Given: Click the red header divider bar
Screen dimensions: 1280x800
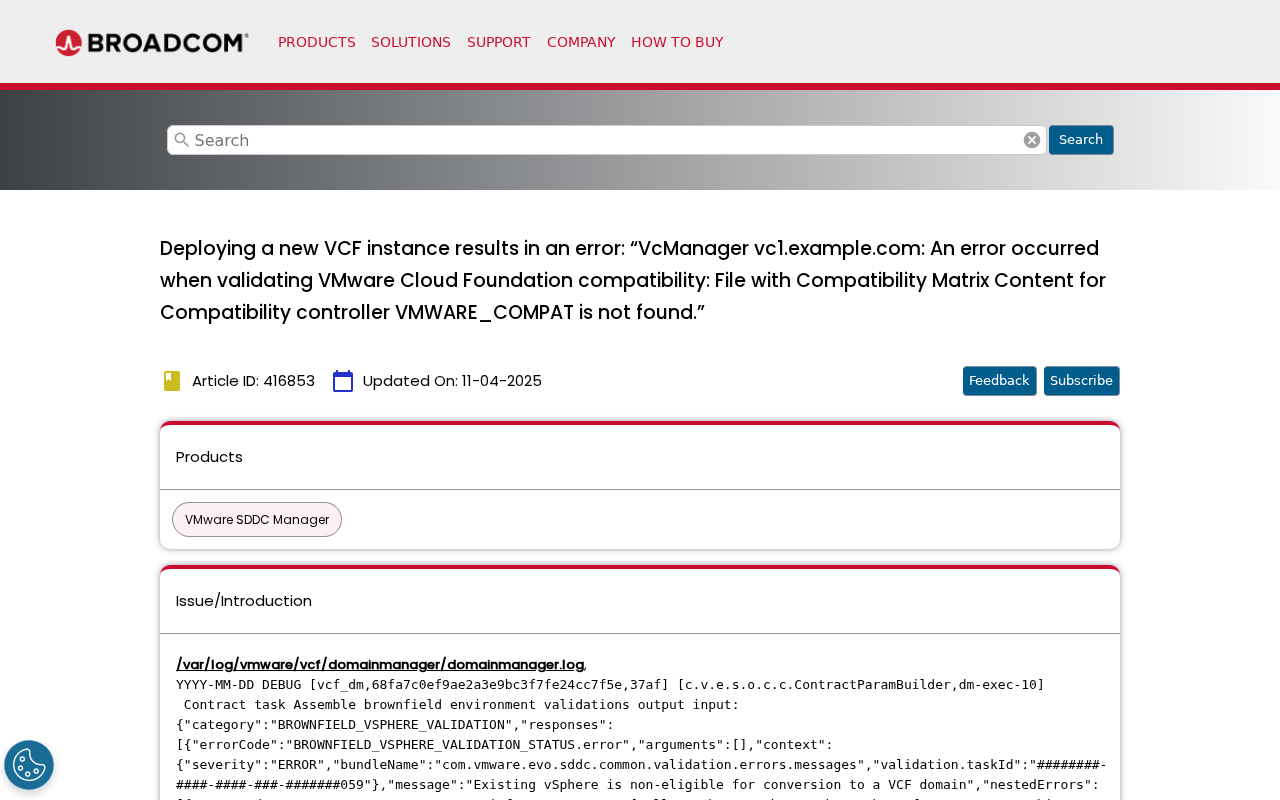Looking at the screenshot, I should point(640,88).
